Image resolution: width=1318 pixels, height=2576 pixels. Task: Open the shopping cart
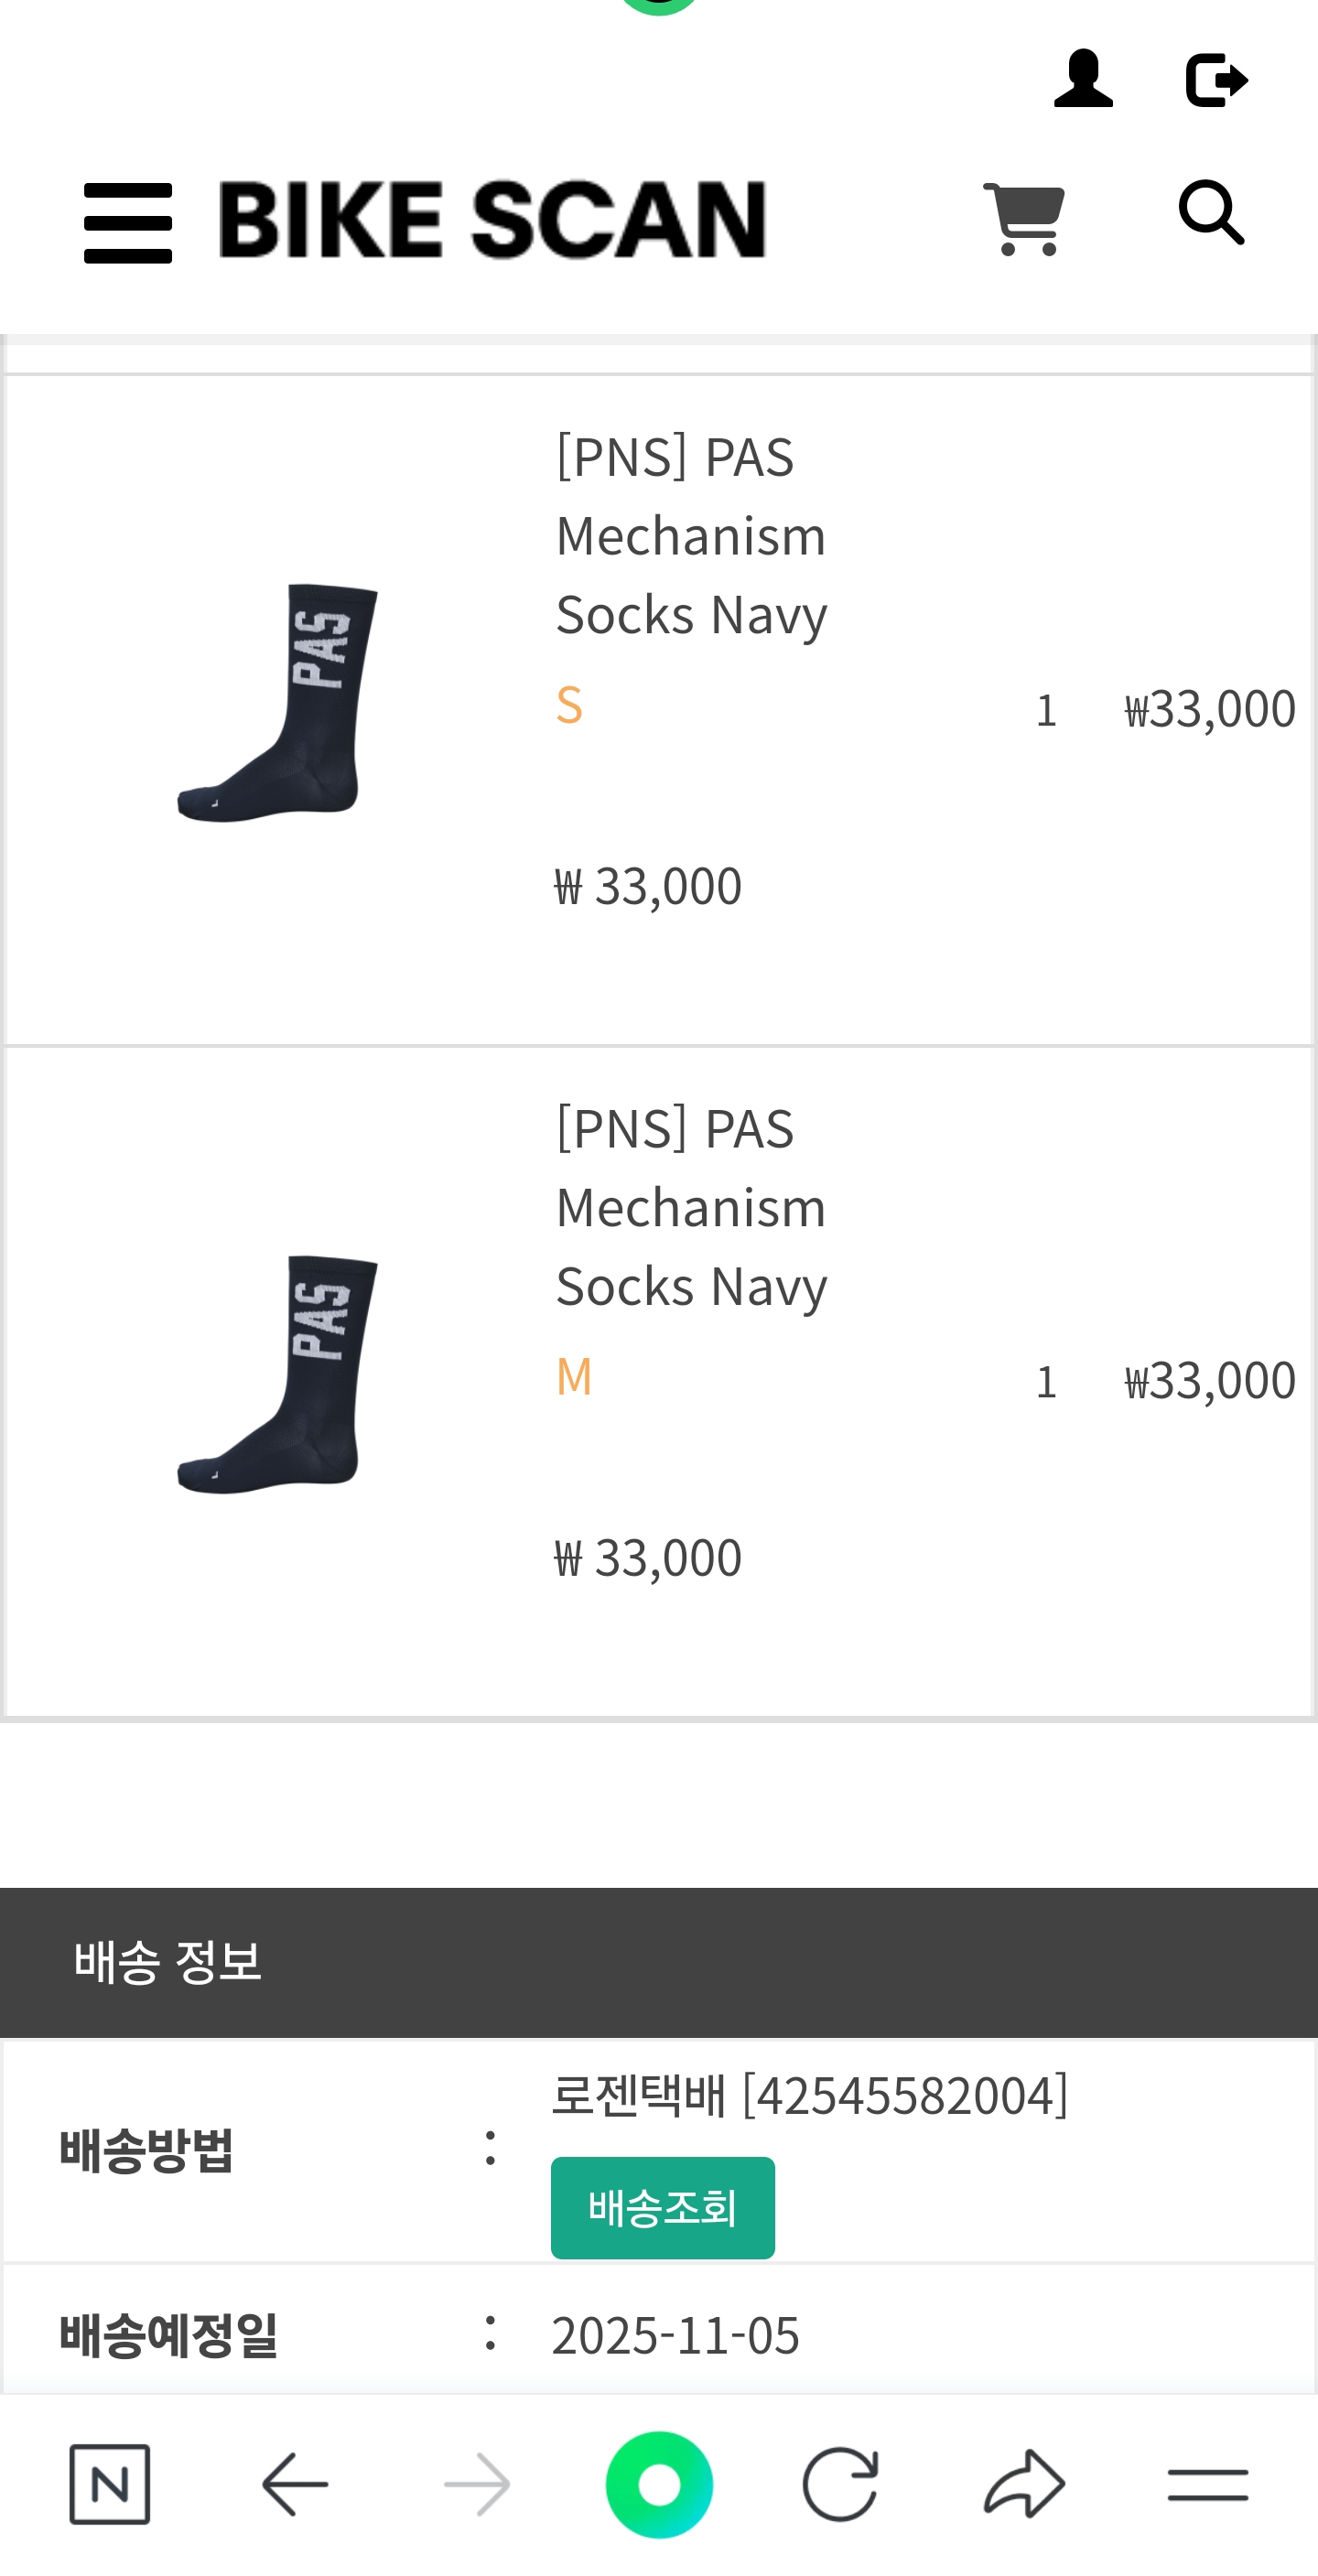(x=1024, y=219)
